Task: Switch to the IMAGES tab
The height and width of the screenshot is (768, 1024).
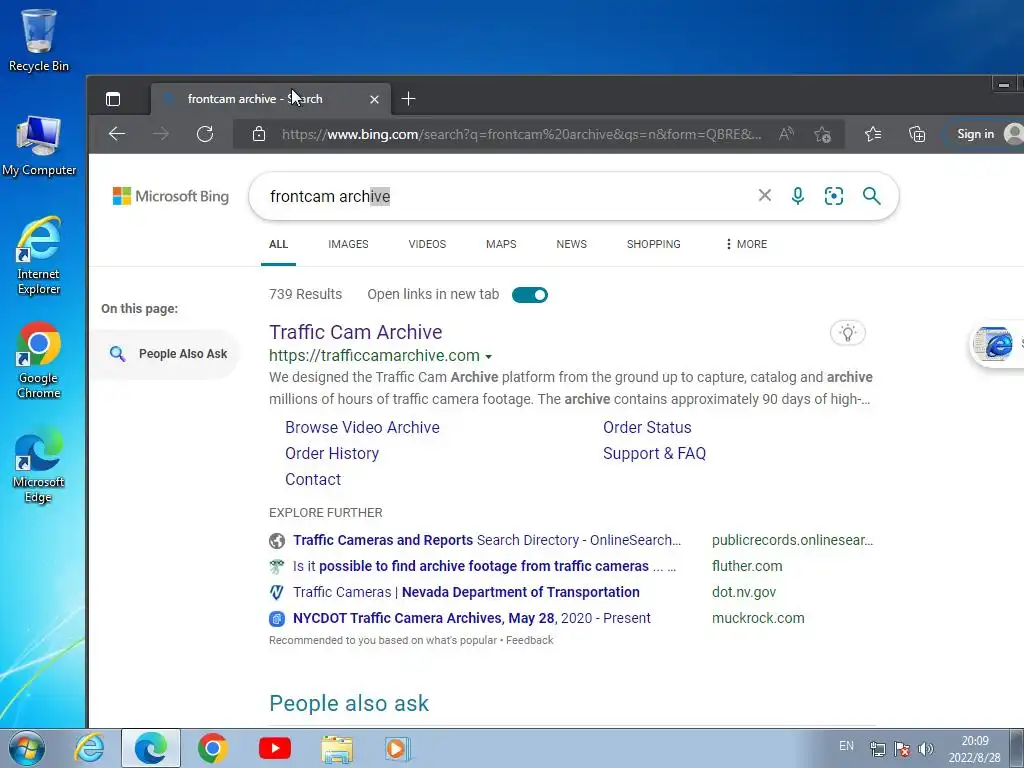Action: click(x=348, y=244)
